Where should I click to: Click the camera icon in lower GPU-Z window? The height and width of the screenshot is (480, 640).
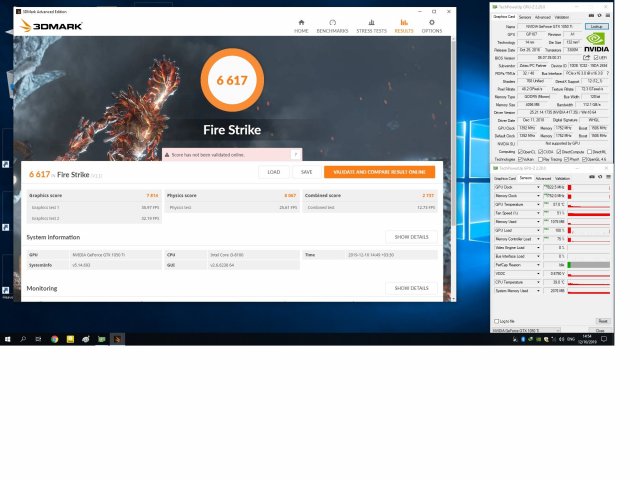(592, 177)
